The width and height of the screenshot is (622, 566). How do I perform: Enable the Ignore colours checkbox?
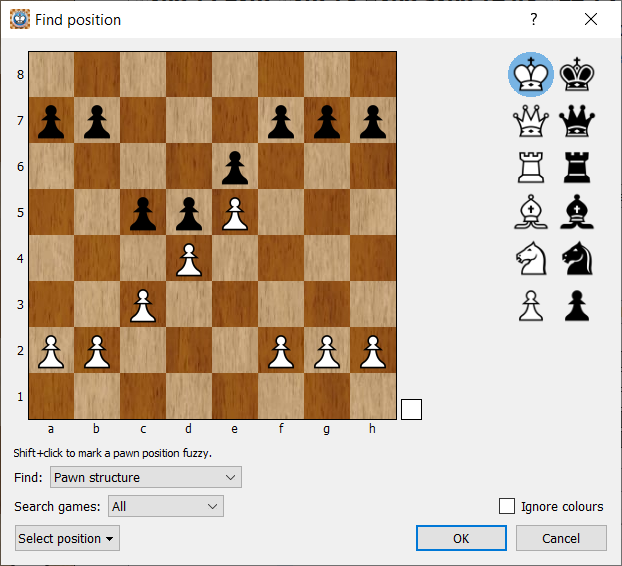click(507, 506)
